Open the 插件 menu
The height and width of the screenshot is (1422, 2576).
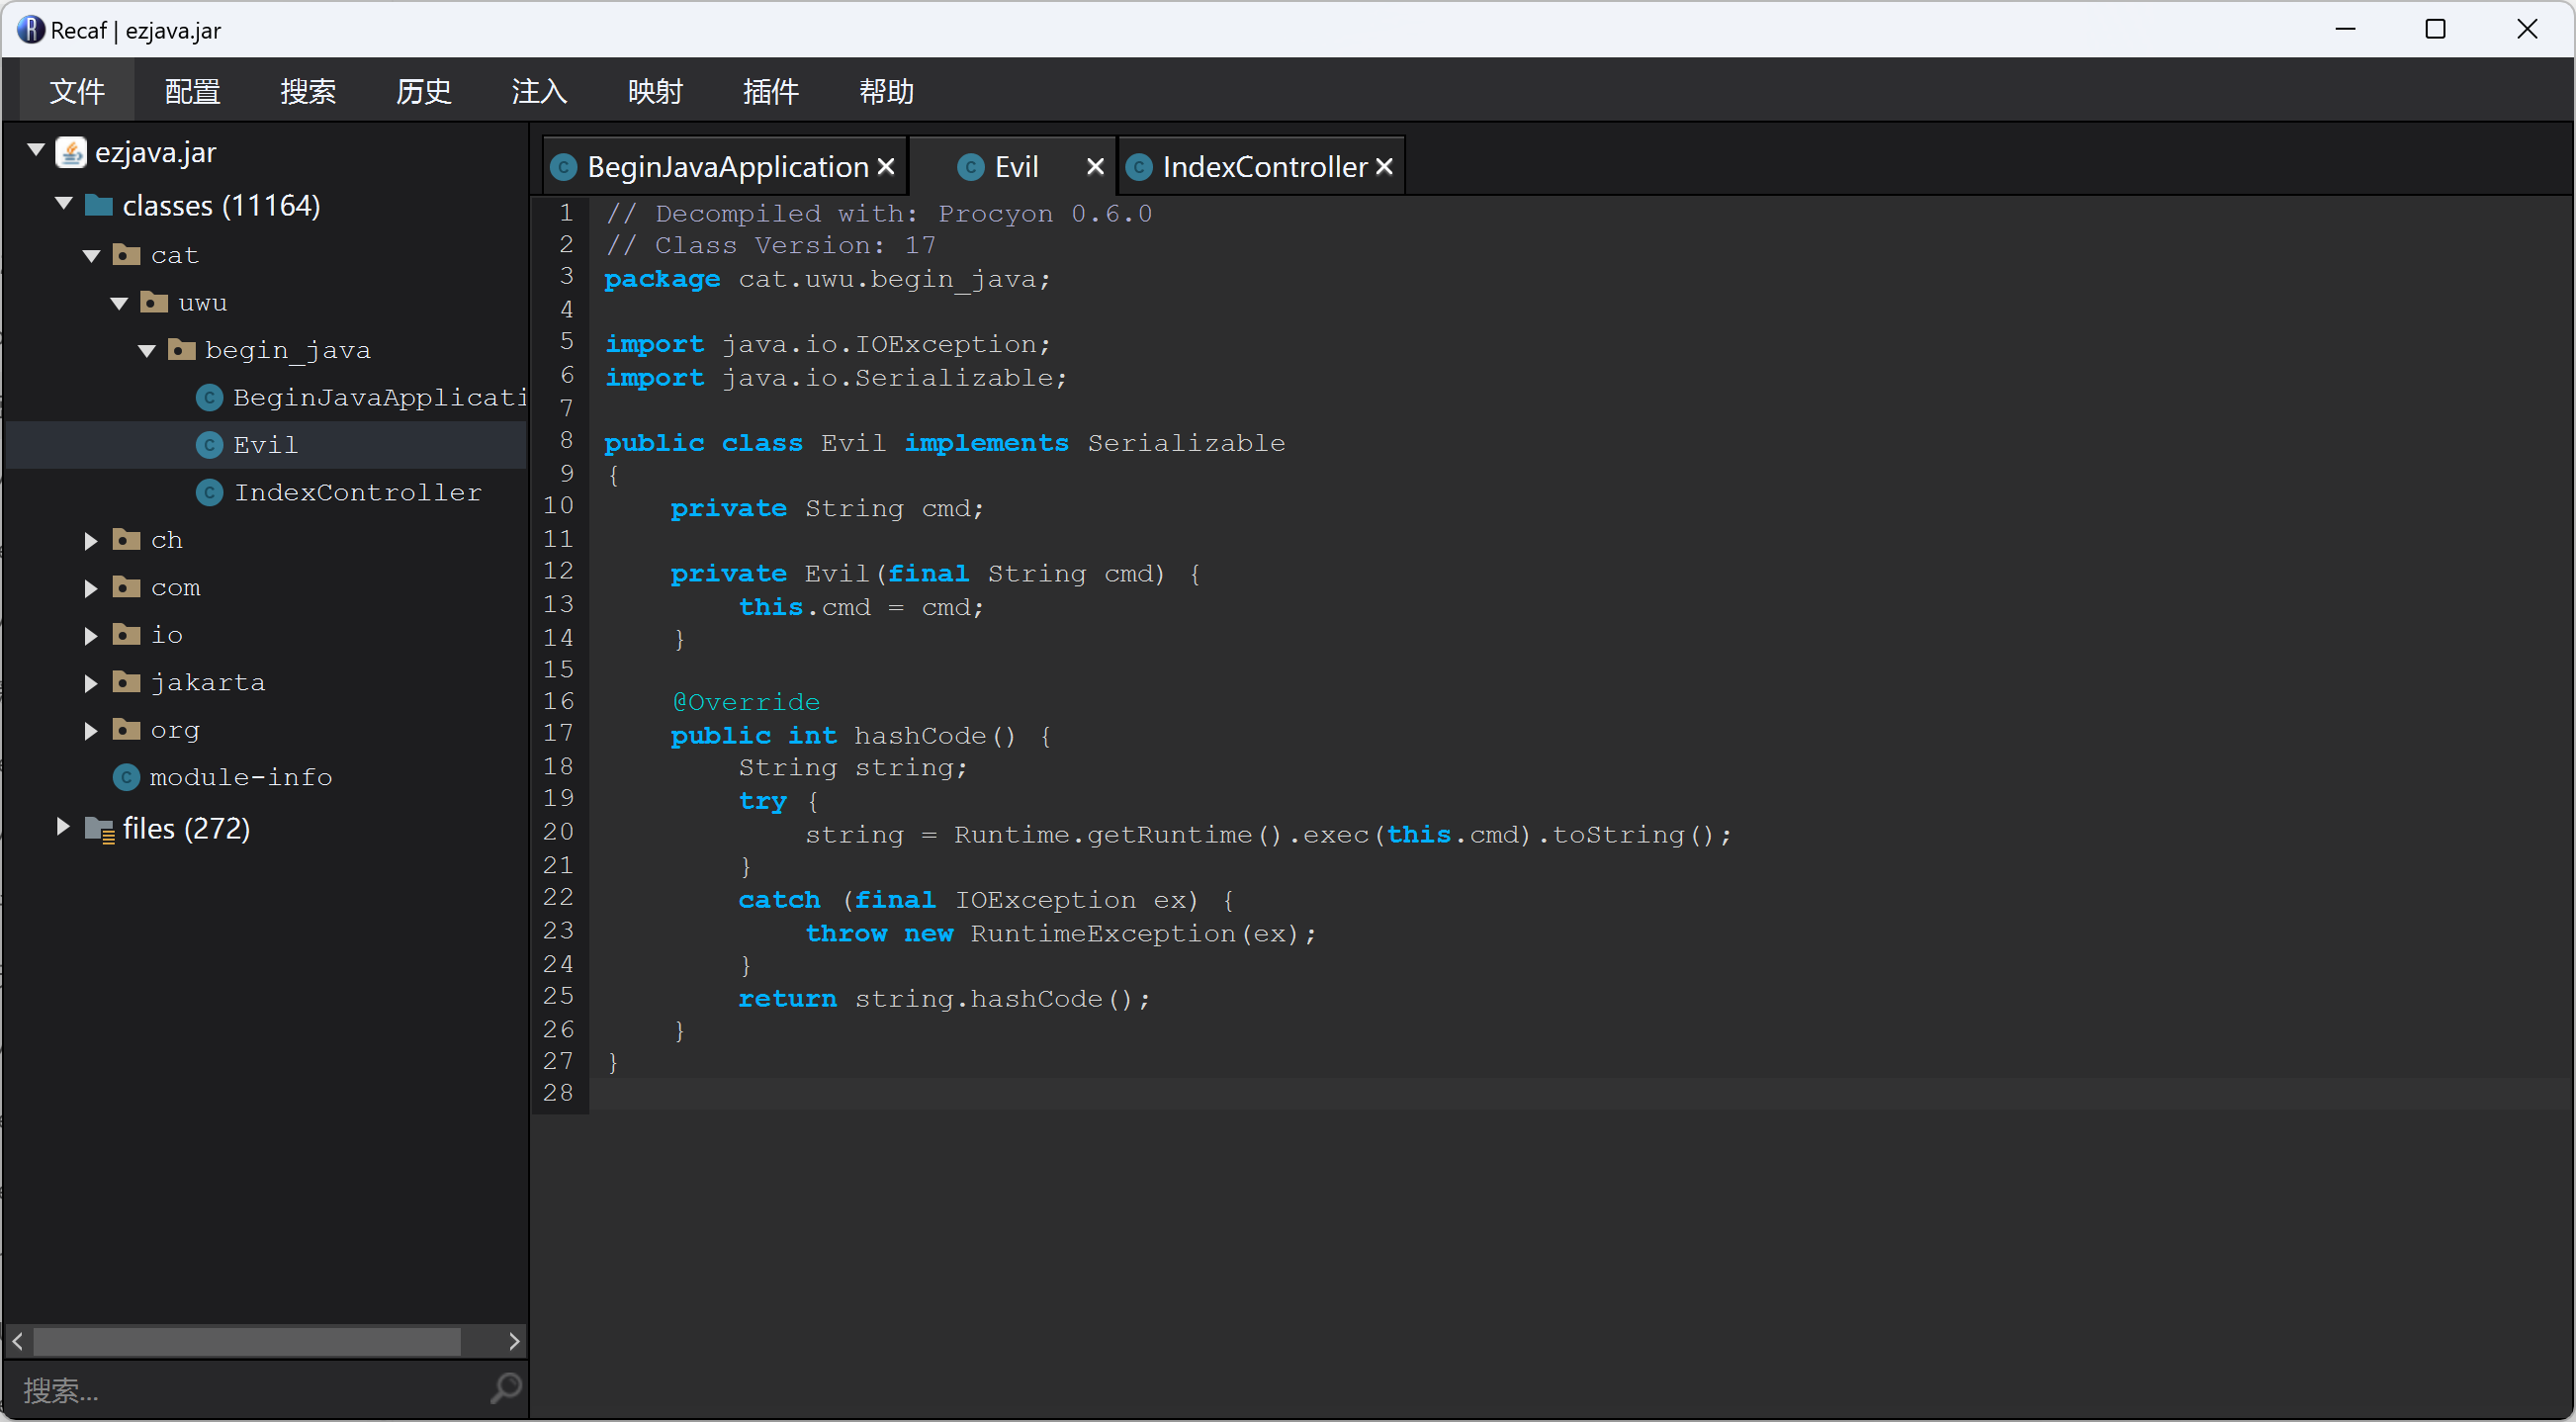pos(770,92)
